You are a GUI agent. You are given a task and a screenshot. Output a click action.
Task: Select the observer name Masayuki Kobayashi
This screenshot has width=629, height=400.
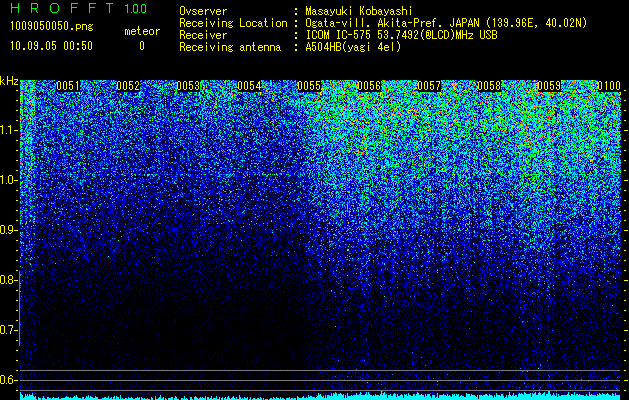click(x=359, y=11)
